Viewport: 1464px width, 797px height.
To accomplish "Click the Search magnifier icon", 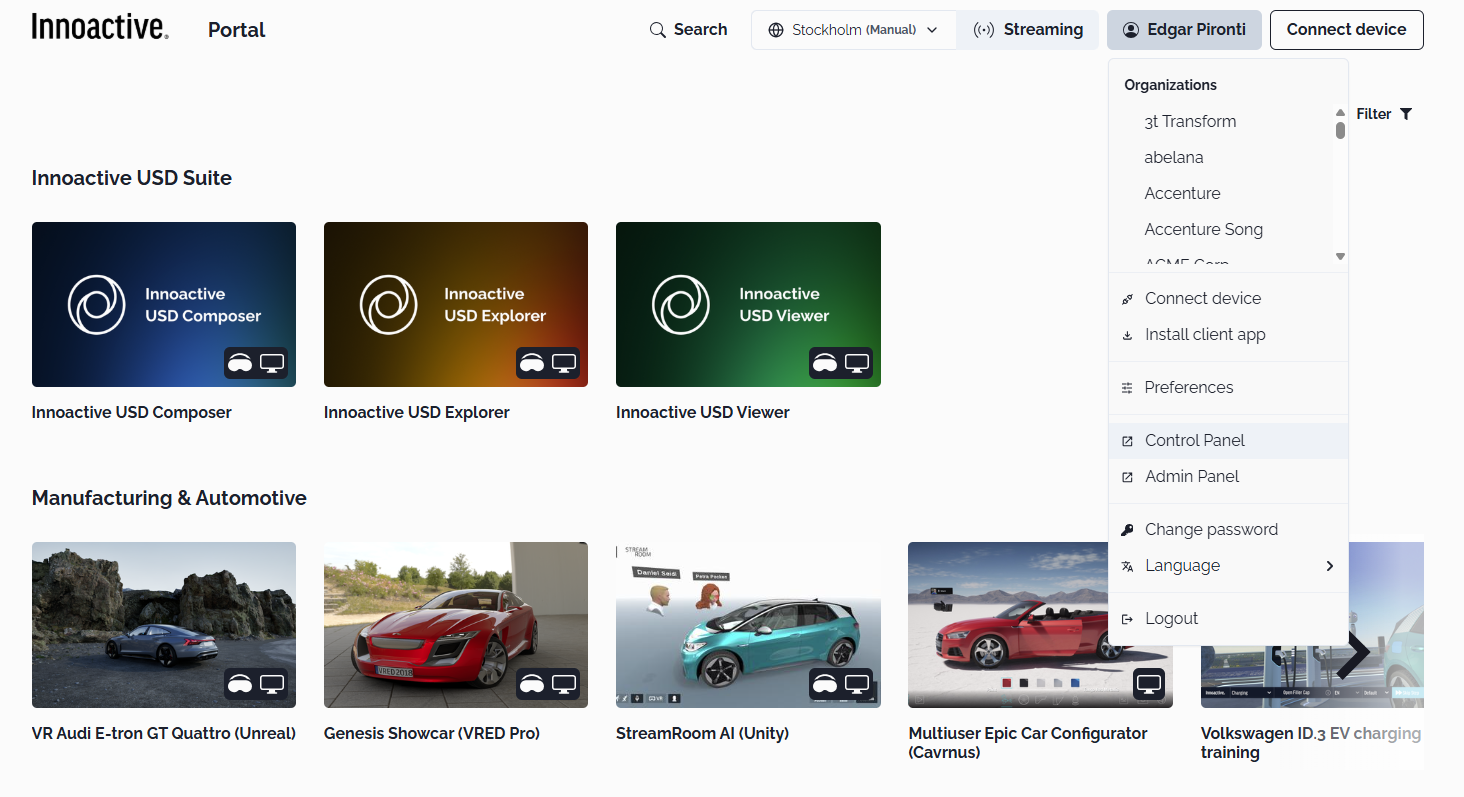I will coord(657,30).
